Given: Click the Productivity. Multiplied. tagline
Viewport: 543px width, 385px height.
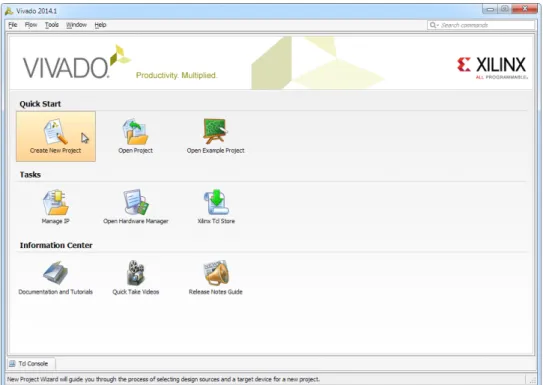Looking at the screenshot, I should [177, 75].
